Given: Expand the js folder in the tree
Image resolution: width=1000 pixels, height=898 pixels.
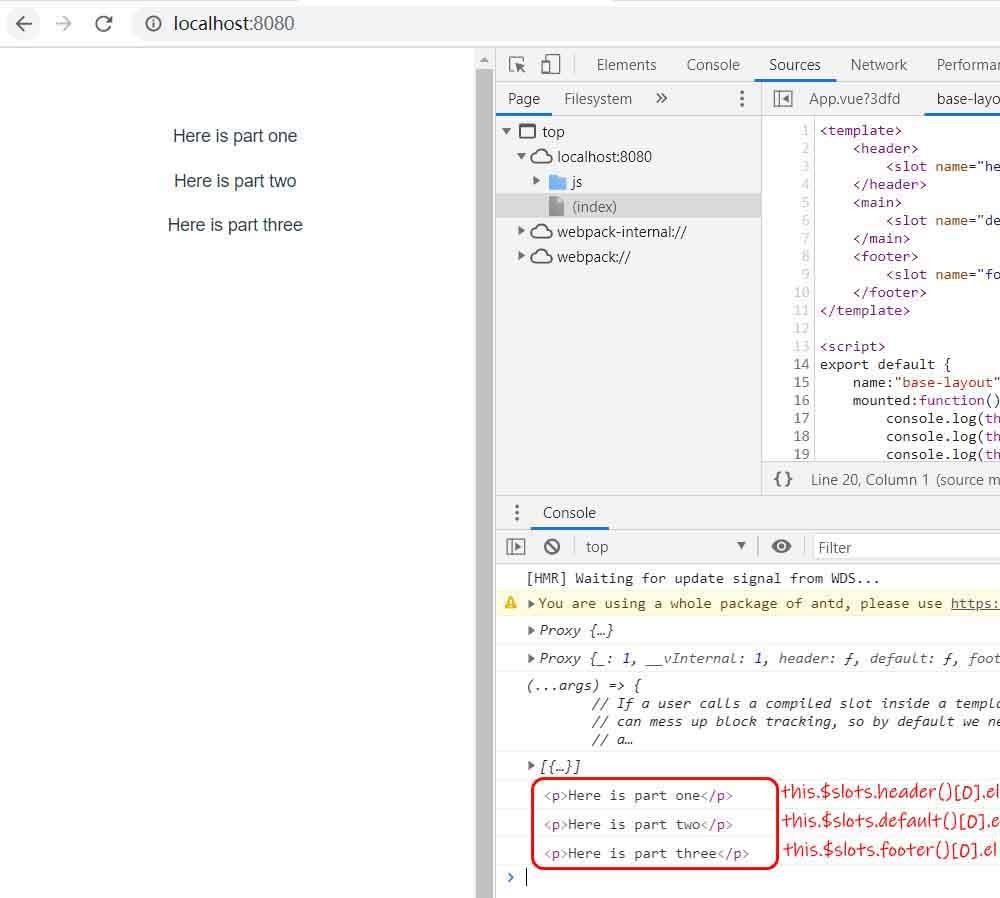Looking at the screenshot, I should 537,181.
